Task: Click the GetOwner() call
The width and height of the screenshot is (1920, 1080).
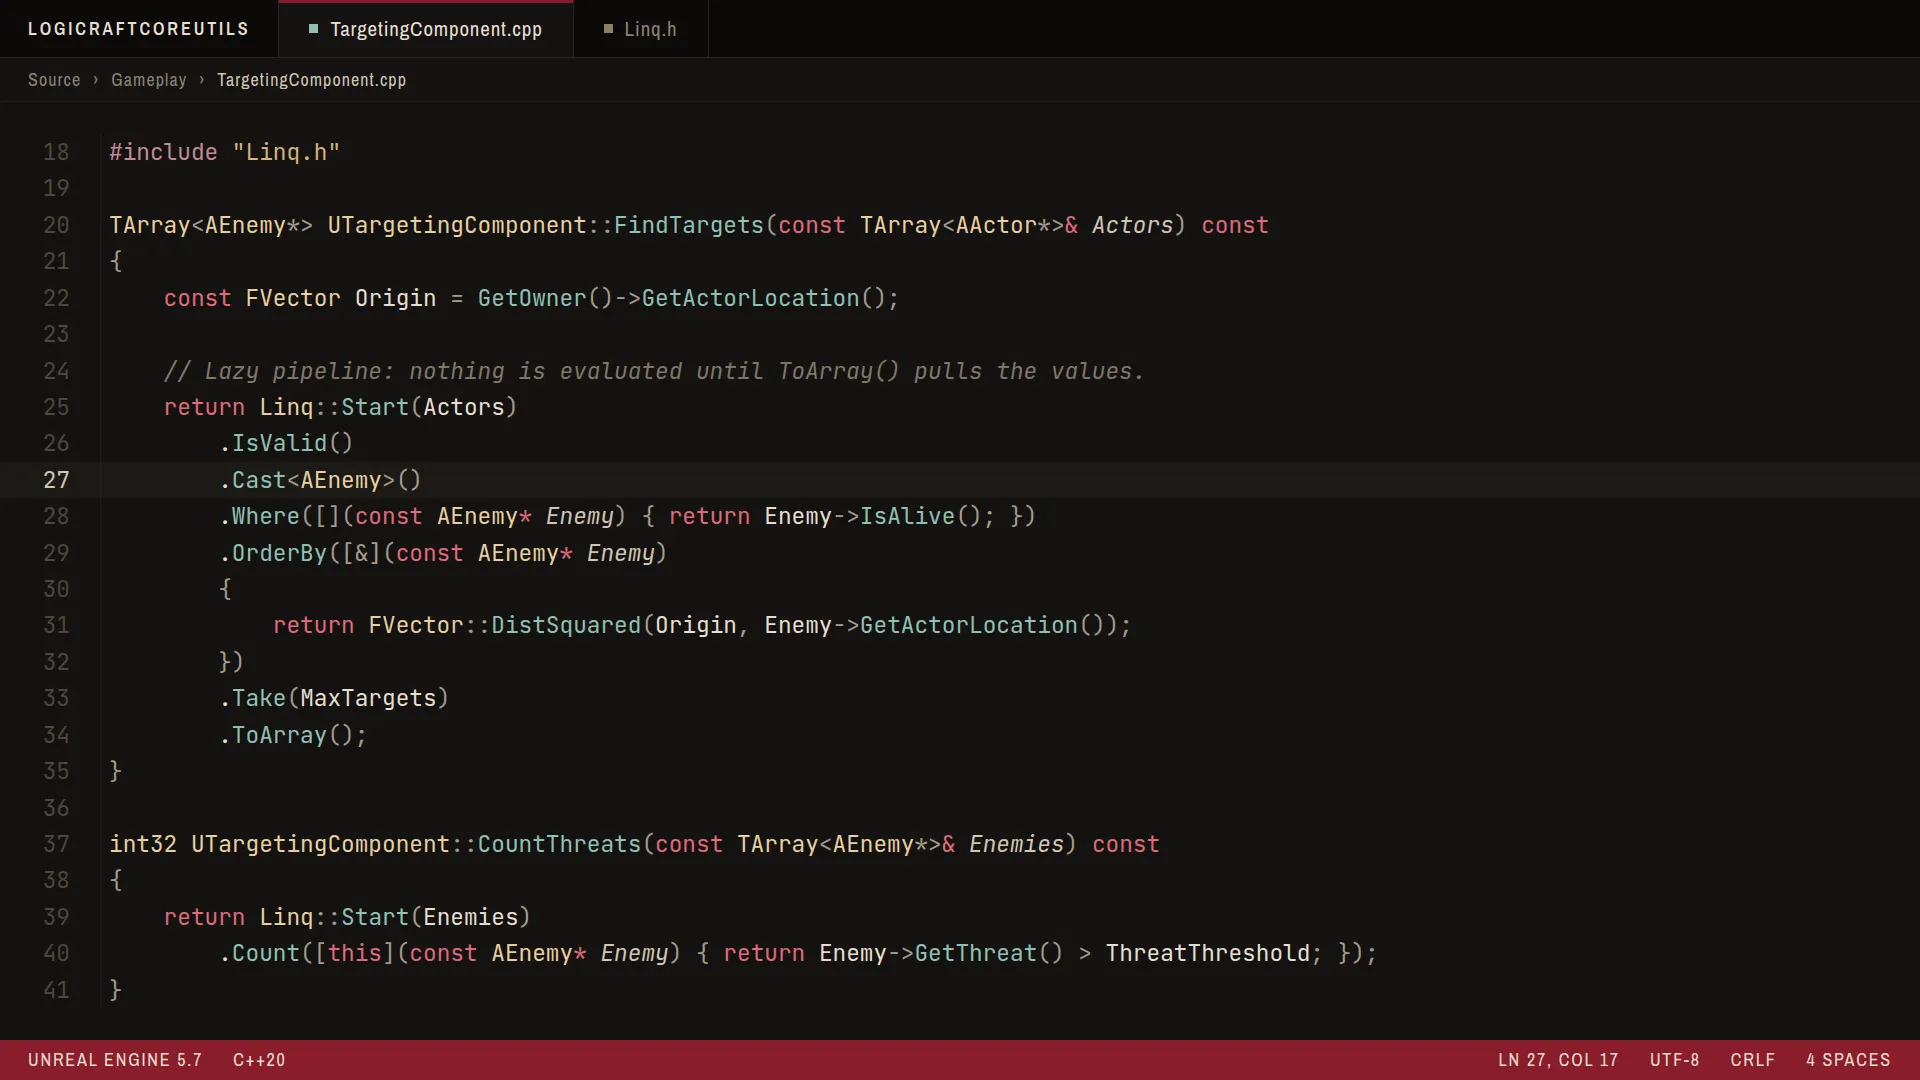Action: [x=545, y=298]
